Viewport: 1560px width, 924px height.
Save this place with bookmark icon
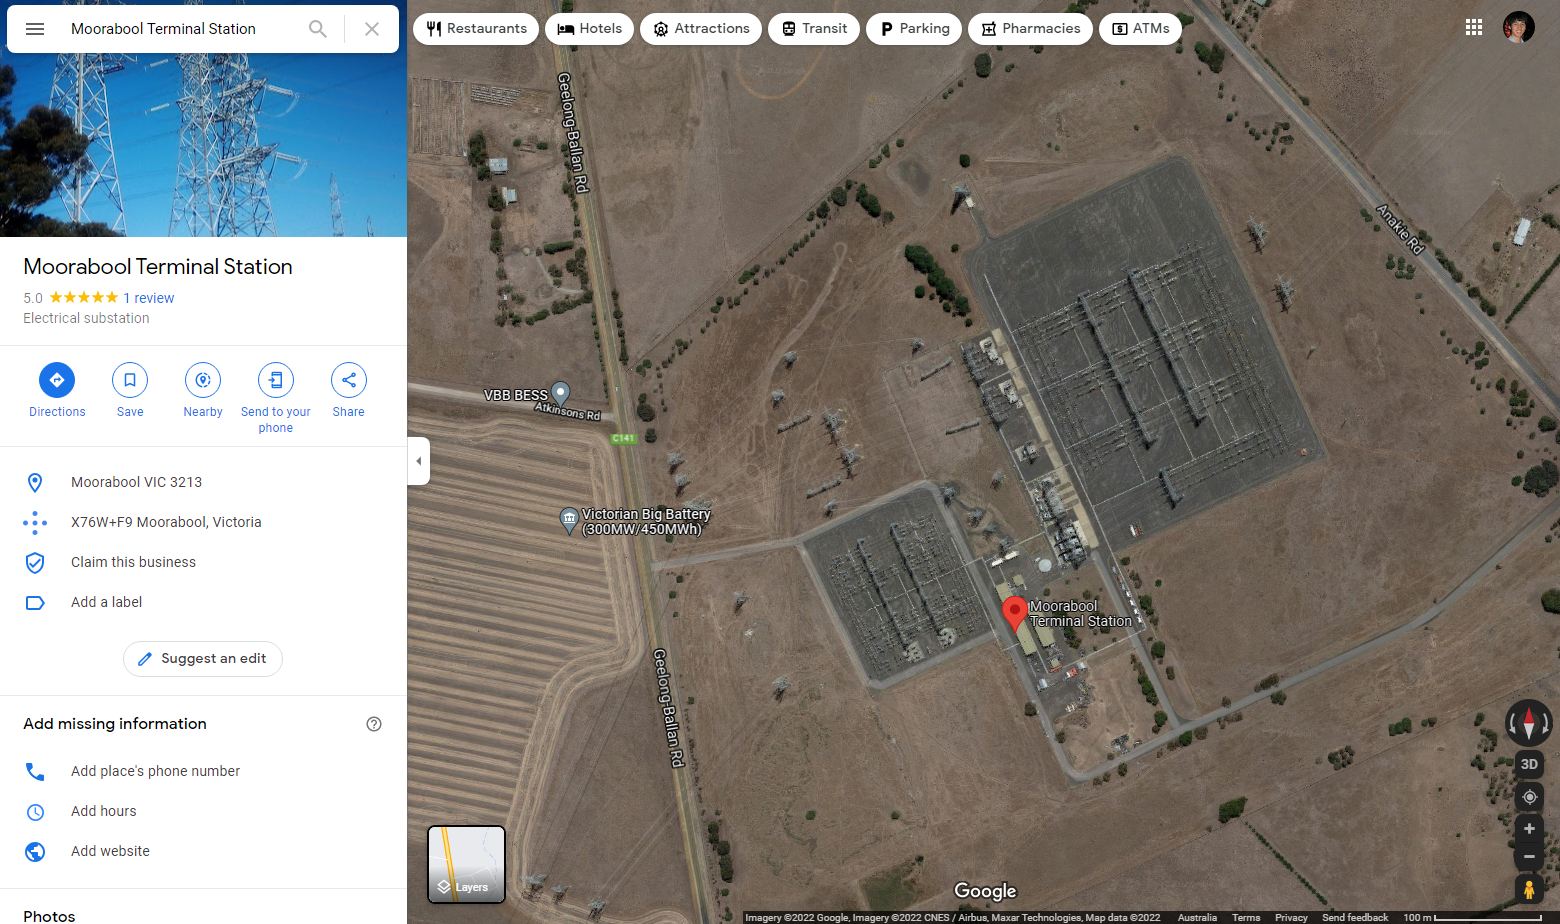(x=130, y=380)
